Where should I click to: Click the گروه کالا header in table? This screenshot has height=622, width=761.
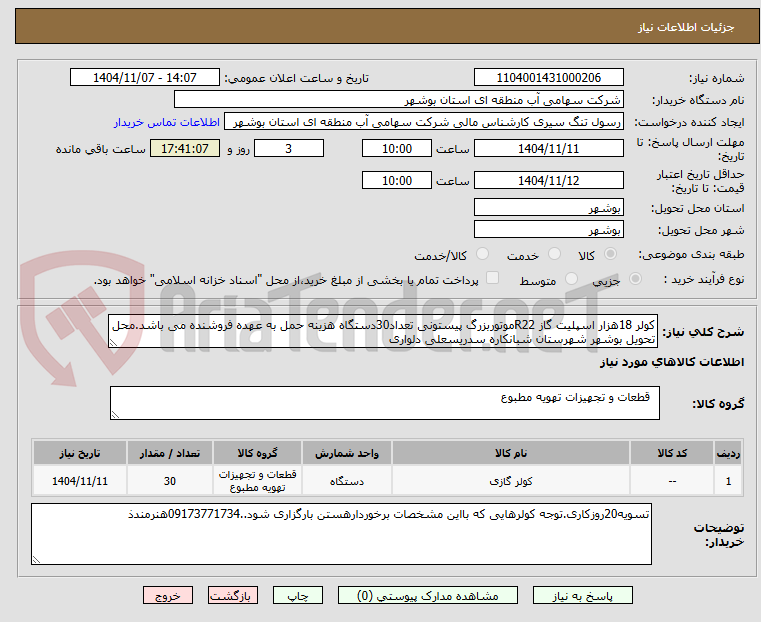257,453
